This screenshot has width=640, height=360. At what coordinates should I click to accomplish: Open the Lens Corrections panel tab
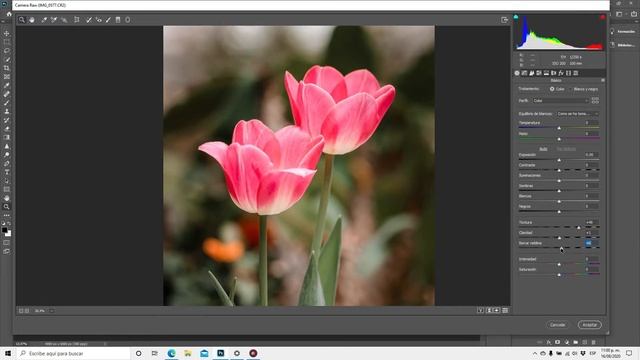tap(554, 73)
